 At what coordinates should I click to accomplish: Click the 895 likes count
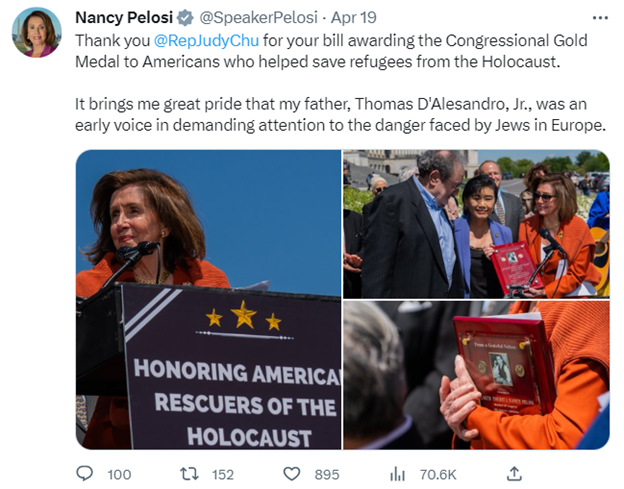(x=325, y=474)
